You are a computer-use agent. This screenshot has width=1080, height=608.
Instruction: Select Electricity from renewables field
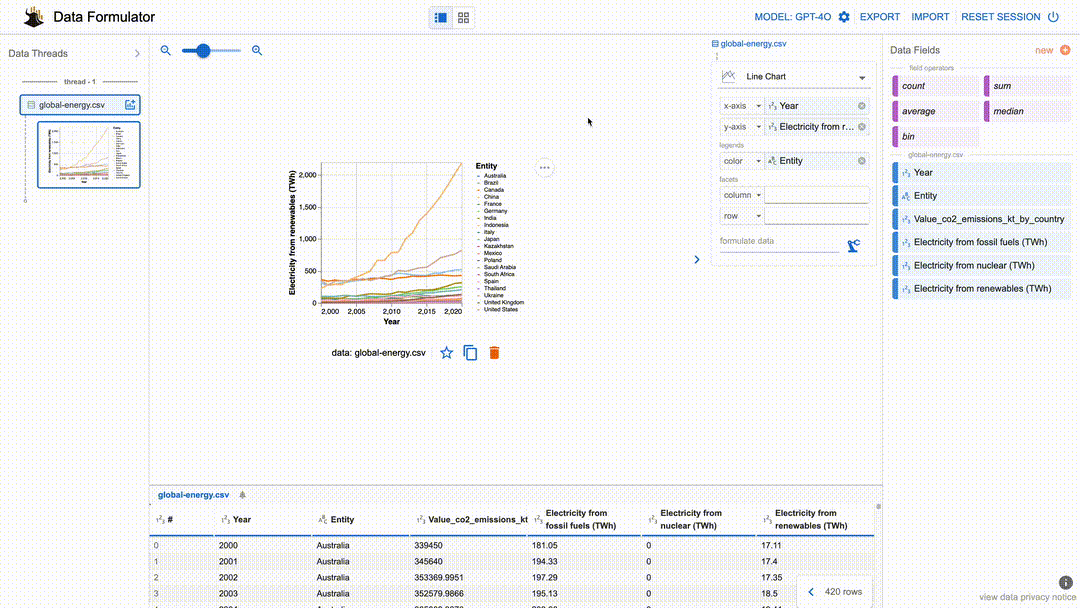click(x=982, y=289)
